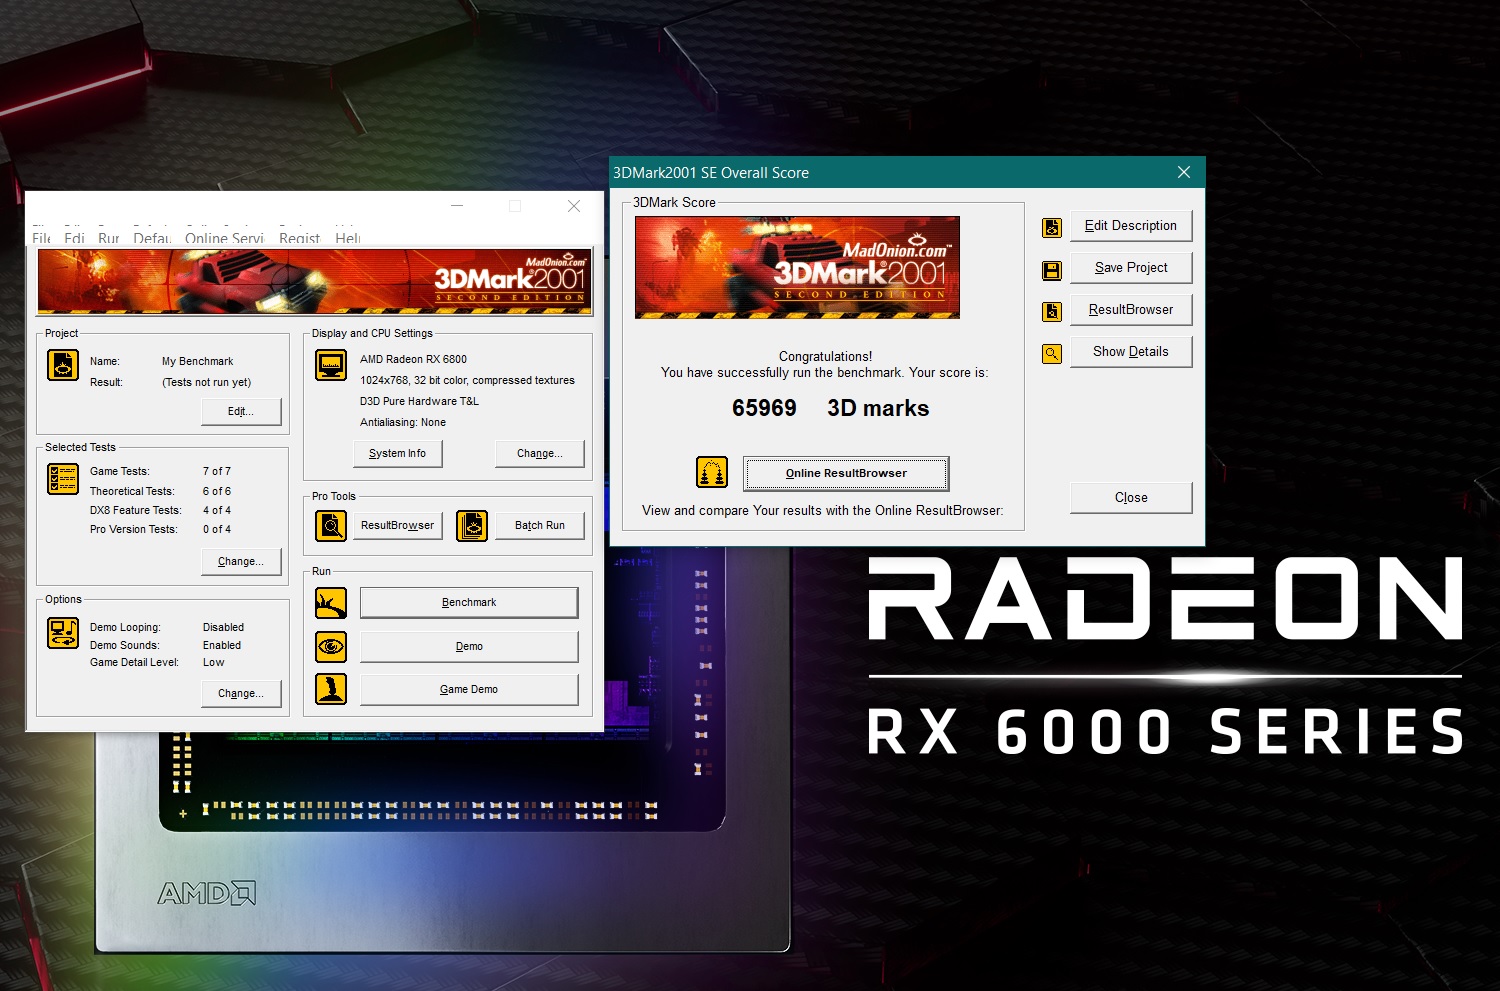Click the Benchmark icon in the Run panel
This screenshot has height=991, width=1500.
[x=331, y=603]
